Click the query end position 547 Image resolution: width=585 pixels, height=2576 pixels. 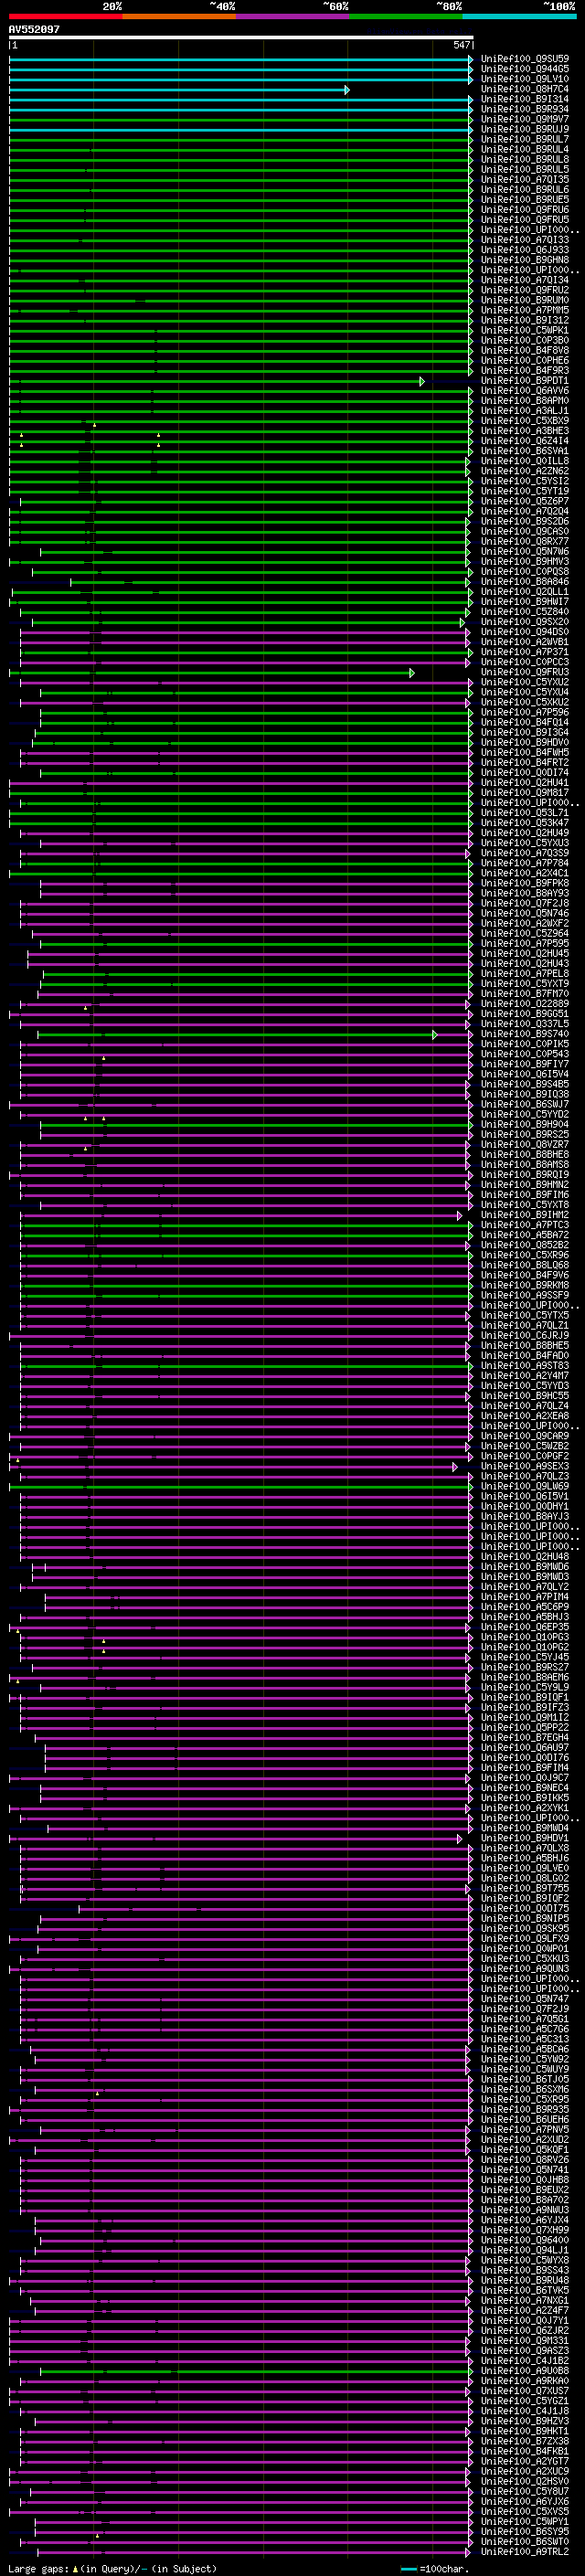pos(461,45)
